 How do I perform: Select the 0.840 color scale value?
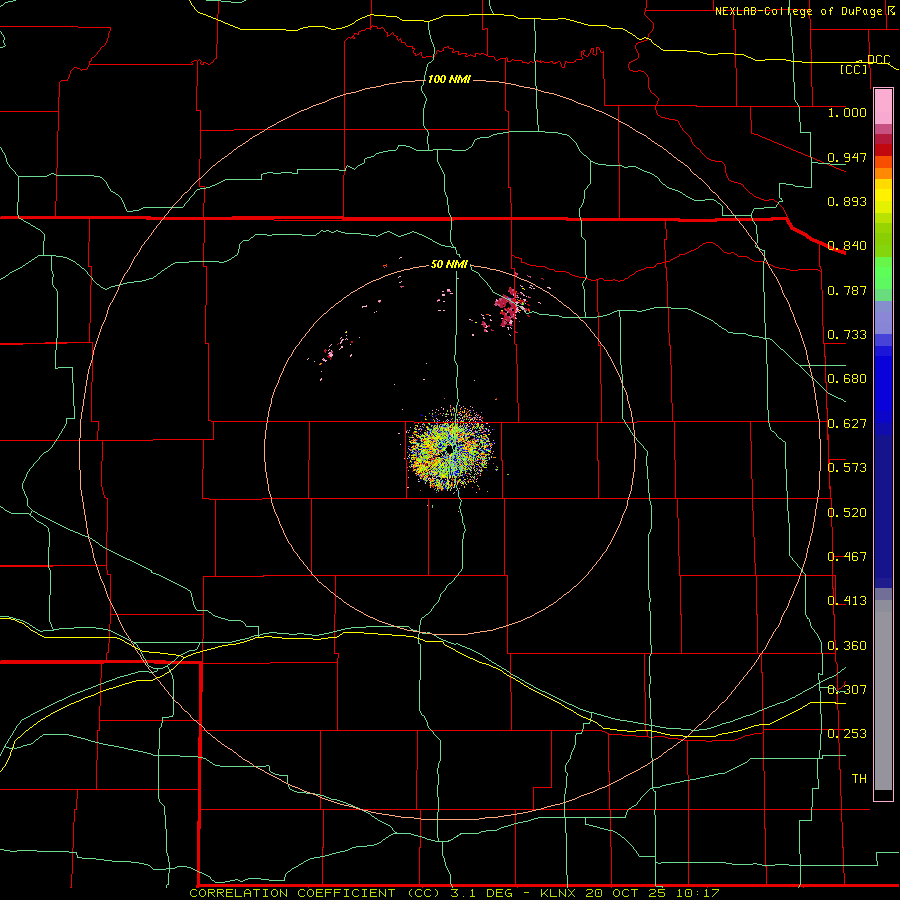click(847, 245)
